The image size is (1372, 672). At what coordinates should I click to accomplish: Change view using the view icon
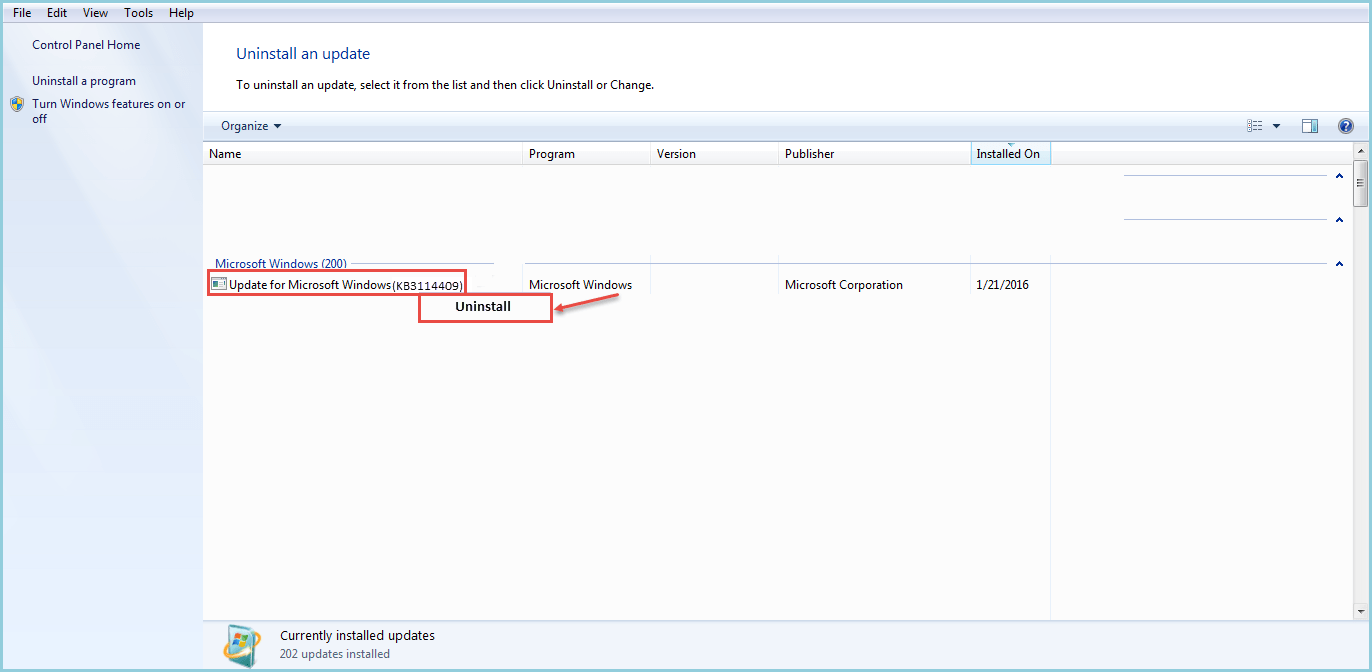coord(1255,126)
